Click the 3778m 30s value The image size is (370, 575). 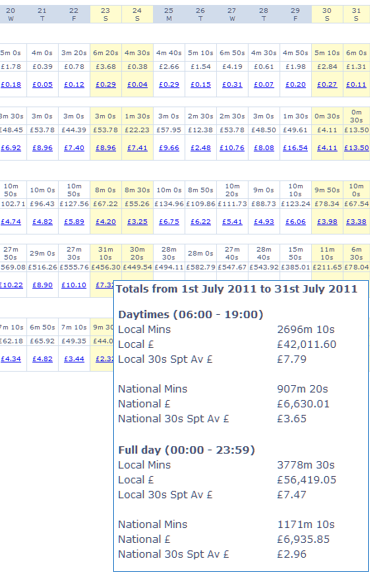click(x=306, y=465)
